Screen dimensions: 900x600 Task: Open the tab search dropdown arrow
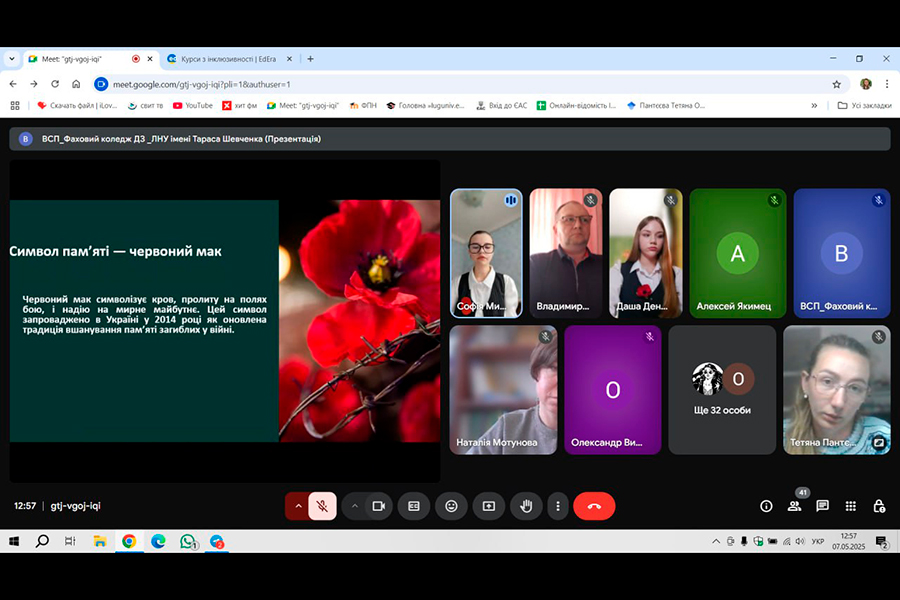11,59
